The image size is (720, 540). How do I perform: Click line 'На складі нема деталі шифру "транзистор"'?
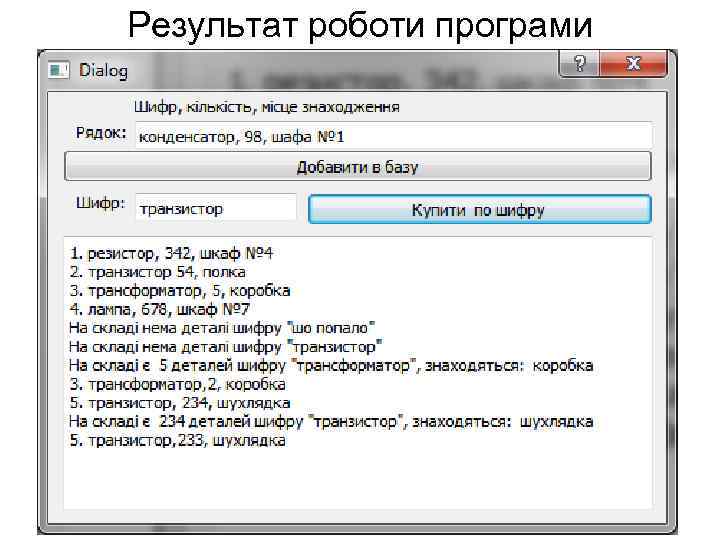tap(225, 347)
